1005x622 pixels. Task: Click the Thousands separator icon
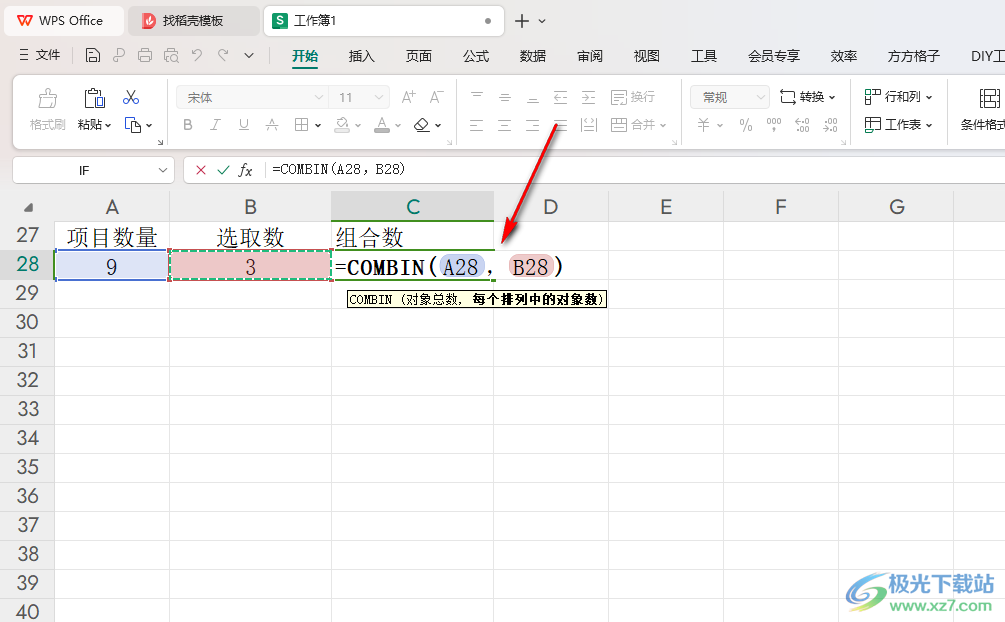774,125
